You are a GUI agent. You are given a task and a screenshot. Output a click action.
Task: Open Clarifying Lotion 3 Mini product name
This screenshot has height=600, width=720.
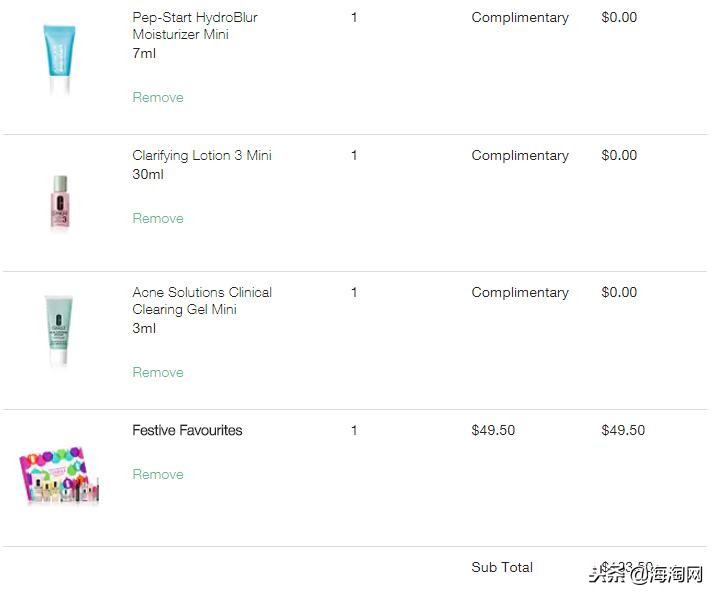201,156
